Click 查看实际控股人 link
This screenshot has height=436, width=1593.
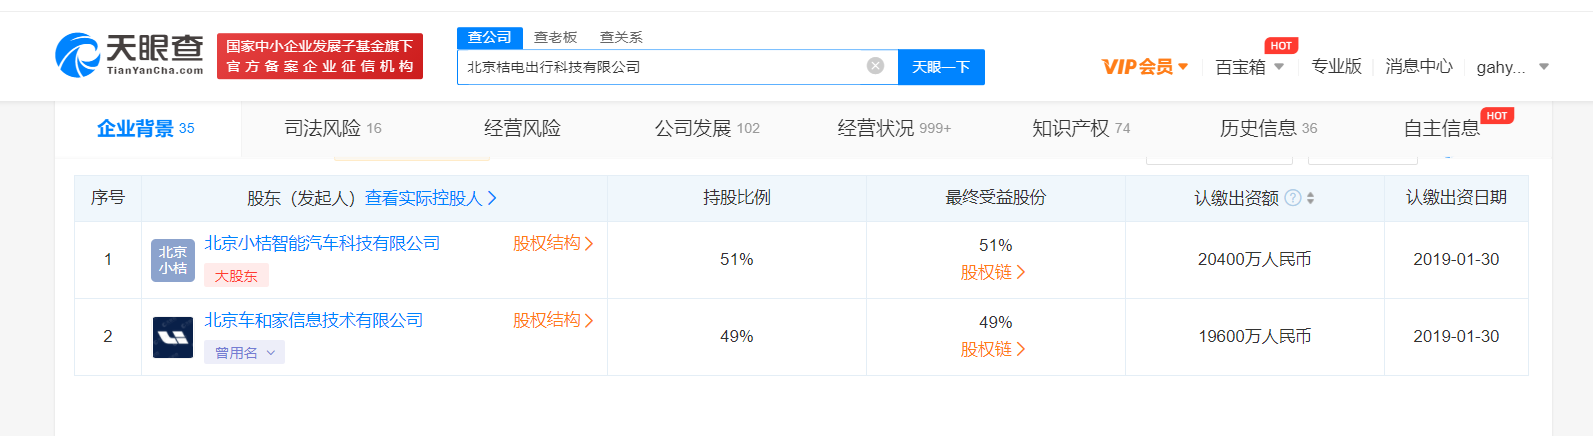tap(430, 198)
